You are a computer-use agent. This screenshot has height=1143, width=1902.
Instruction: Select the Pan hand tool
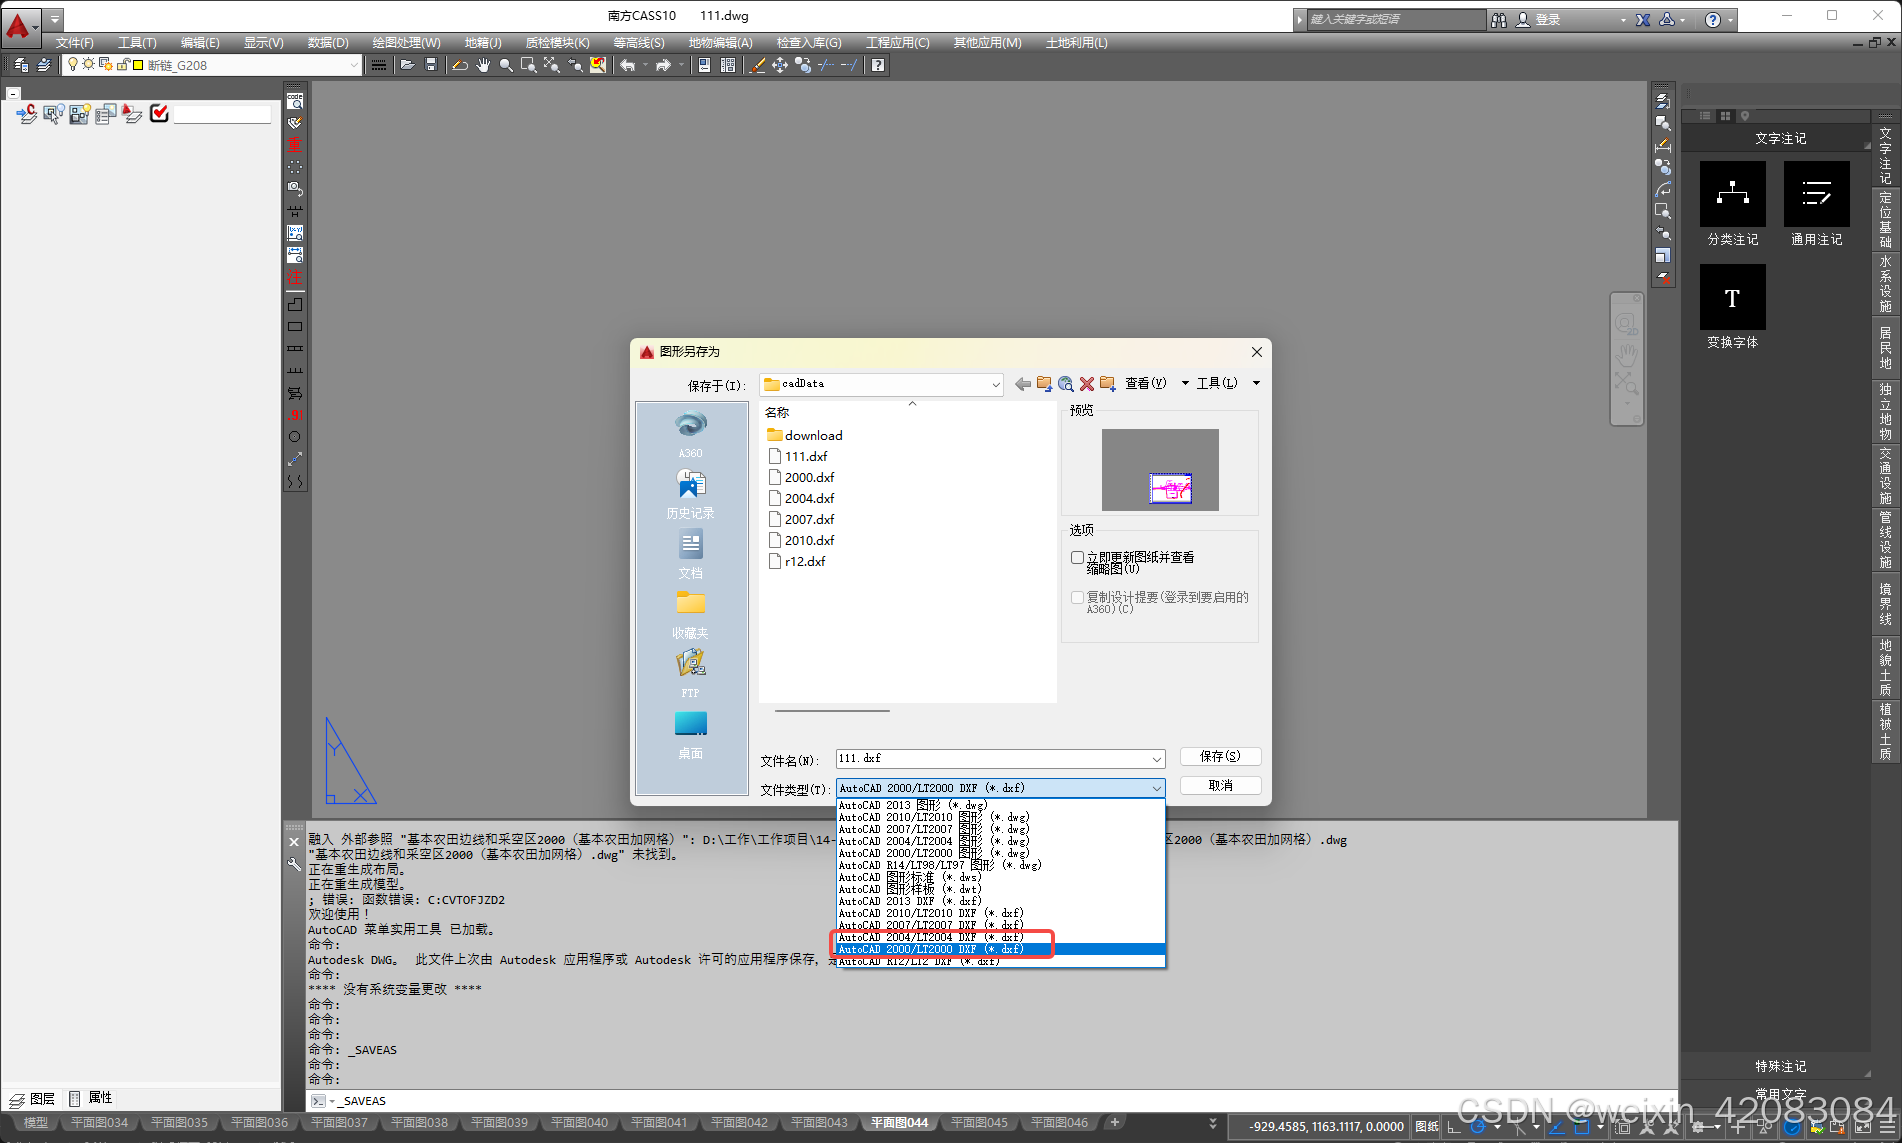(x=483, y=65)
